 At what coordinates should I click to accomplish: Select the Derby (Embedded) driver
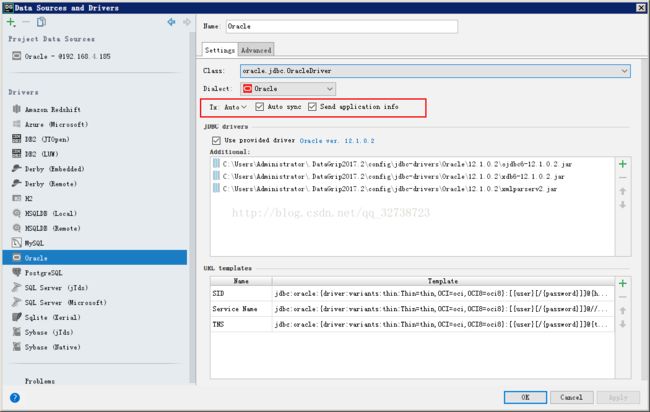[95, 169]
